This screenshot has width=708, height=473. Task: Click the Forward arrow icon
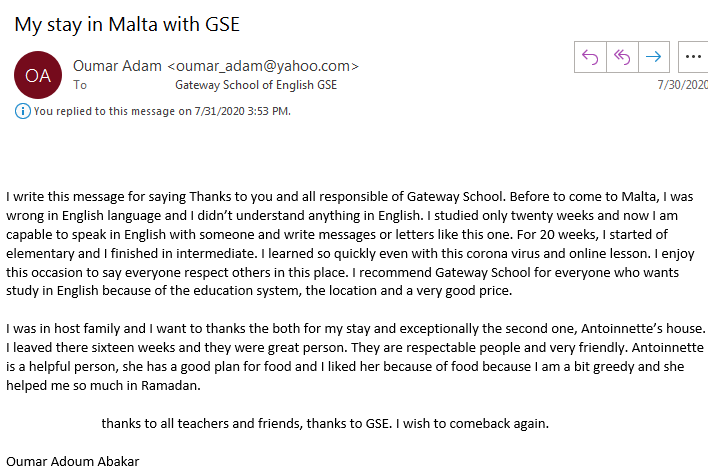click(653, 57)
